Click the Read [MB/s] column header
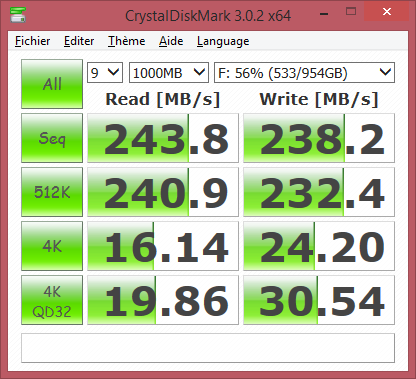Image resolution: width=416 pixels, height=379 pixels. click(163, 99)
